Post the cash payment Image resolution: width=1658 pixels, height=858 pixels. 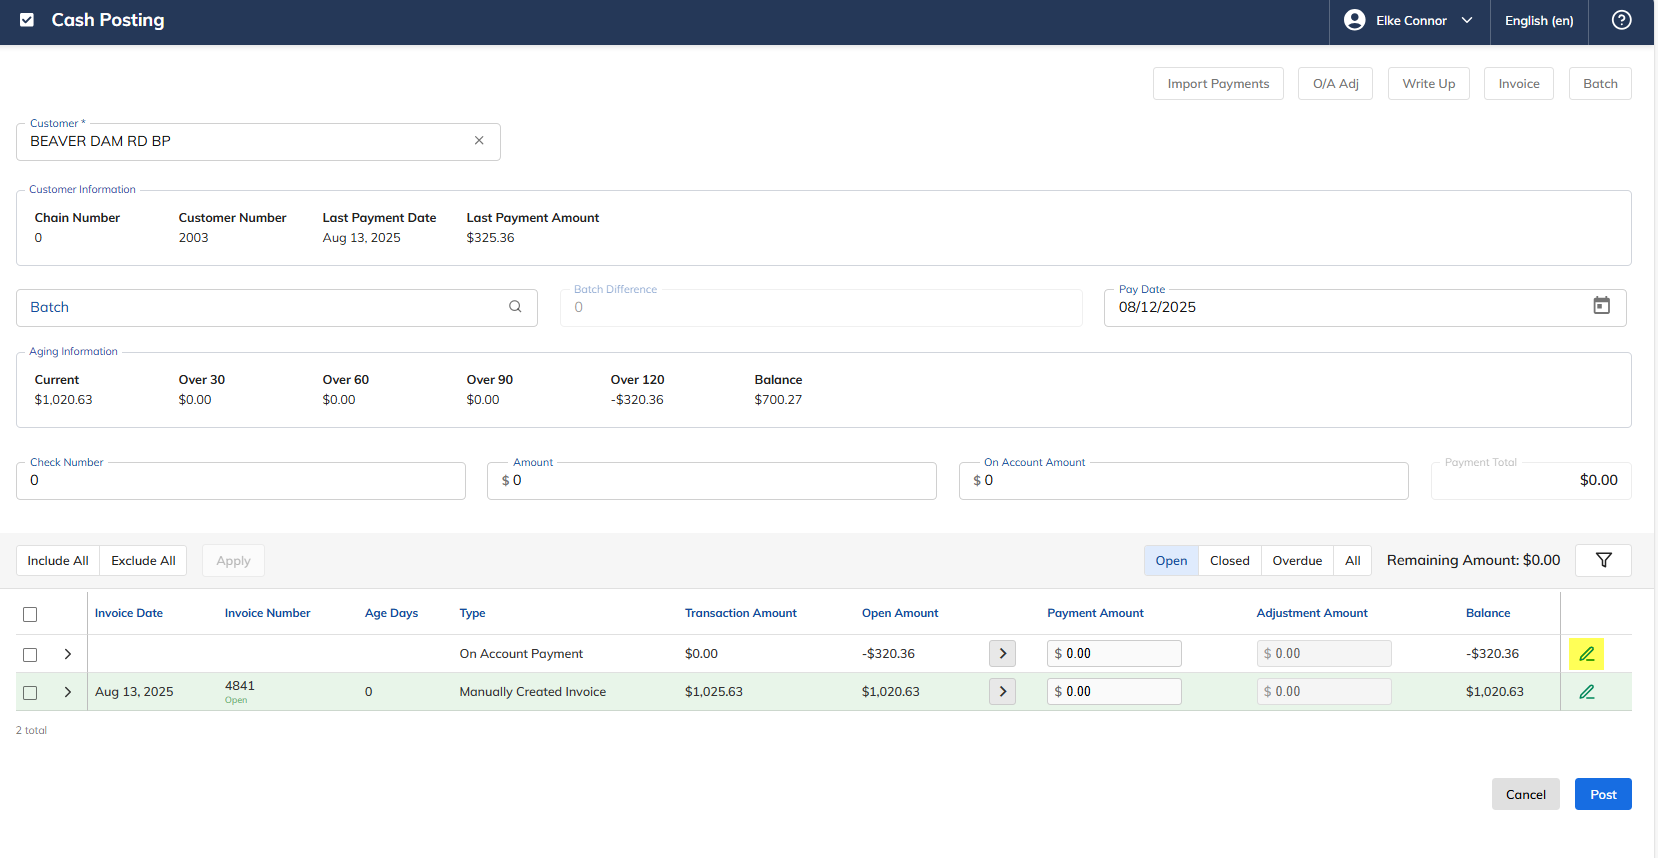click(x=1603, y=795)
